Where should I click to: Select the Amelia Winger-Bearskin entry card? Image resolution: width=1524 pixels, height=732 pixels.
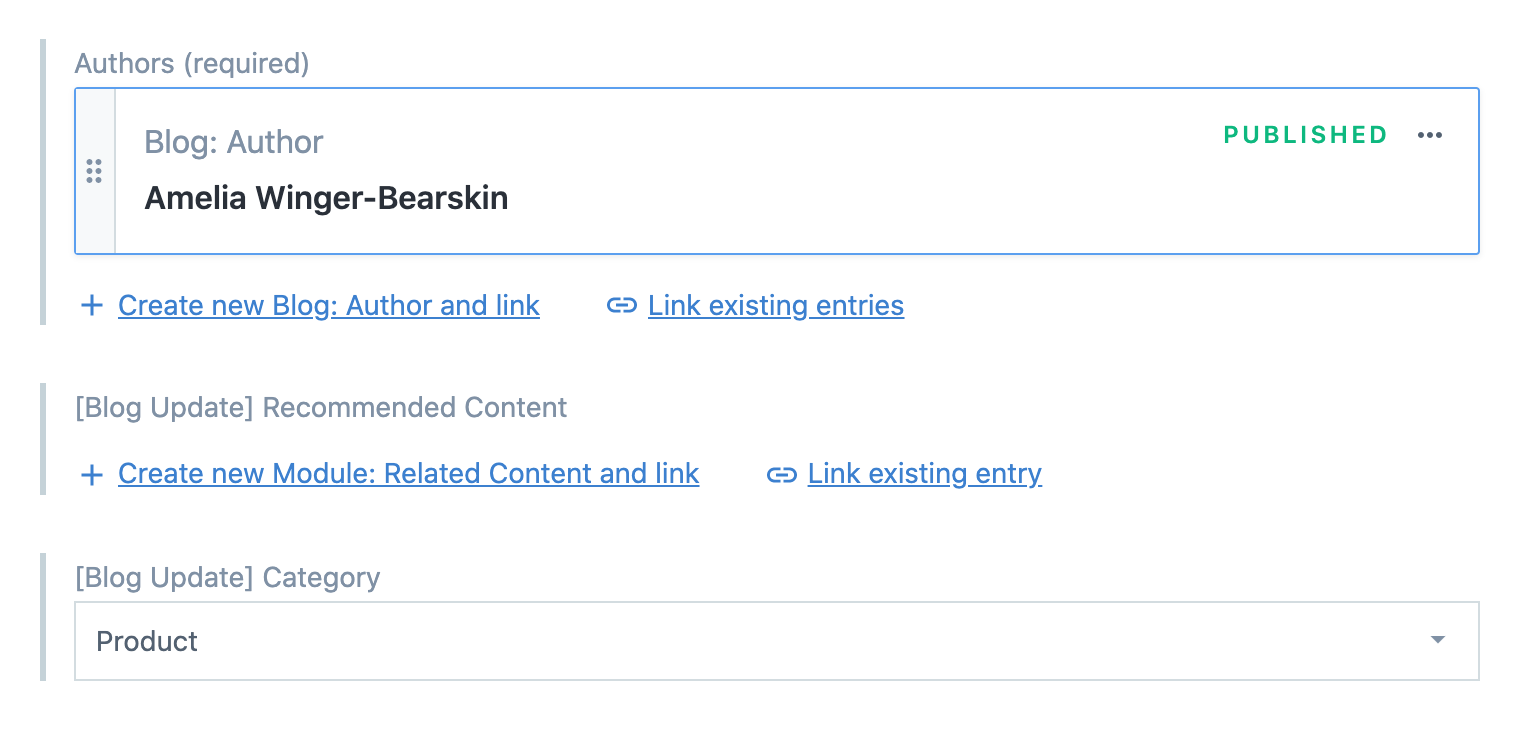[x=700, y=170]
